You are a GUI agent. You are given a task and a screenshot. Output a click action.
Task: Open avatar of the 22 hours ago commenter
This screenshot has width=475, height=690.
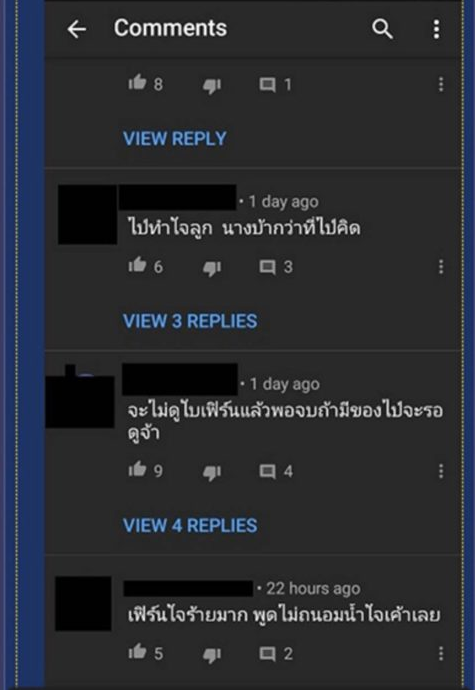coord(83,603)
